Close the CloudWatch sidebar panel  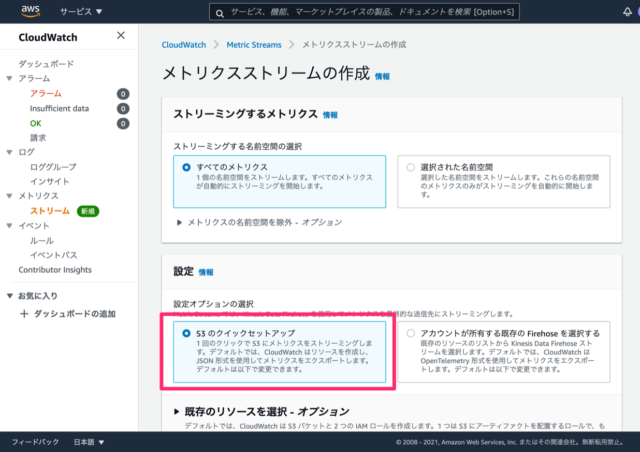click(121, 36)
